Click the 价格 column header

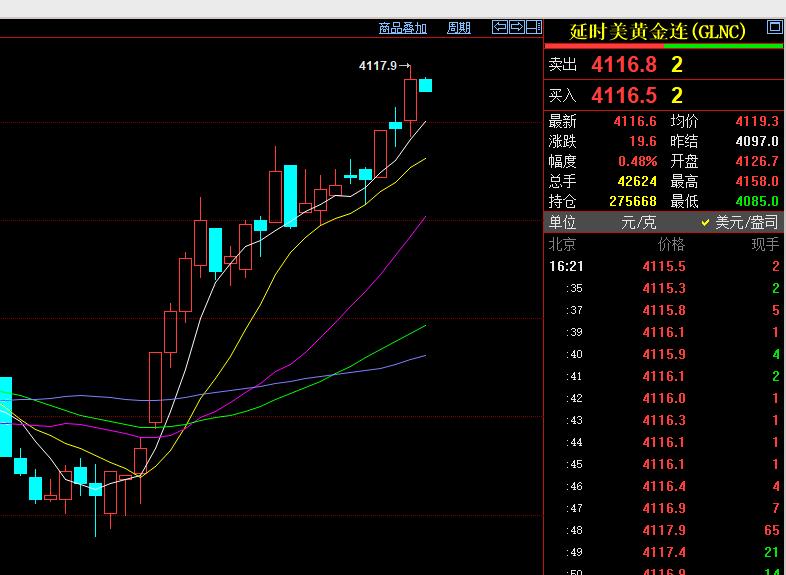click(671, 245)
